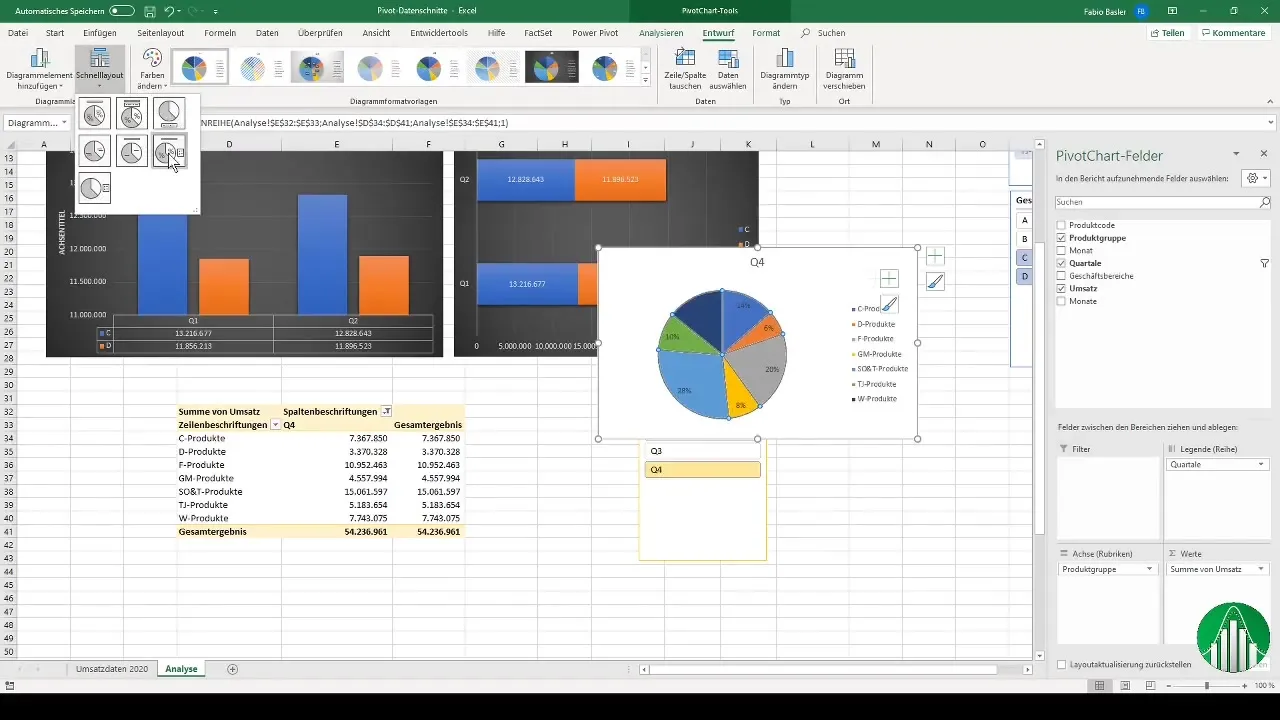Add a new sheet with plus icon
The image size is (1280, 720).
coord(233,669)
